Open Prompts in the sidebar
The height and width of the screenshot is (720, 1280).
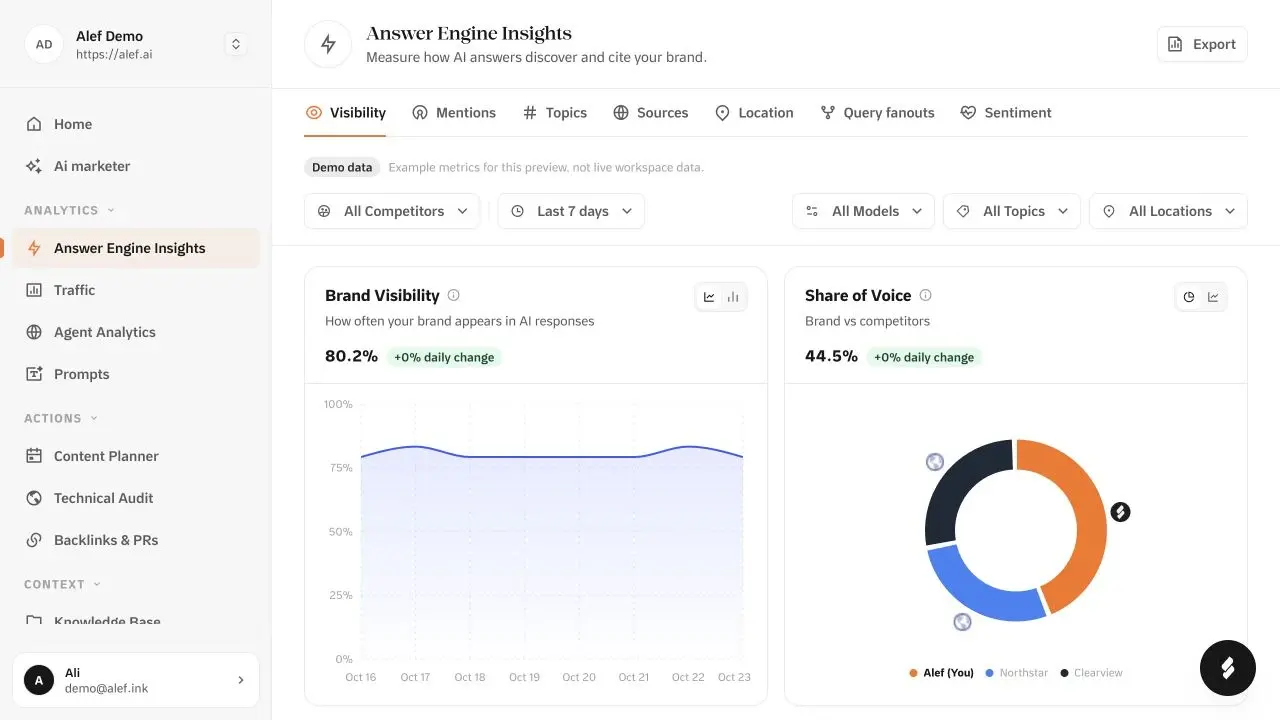pos(135,374)
